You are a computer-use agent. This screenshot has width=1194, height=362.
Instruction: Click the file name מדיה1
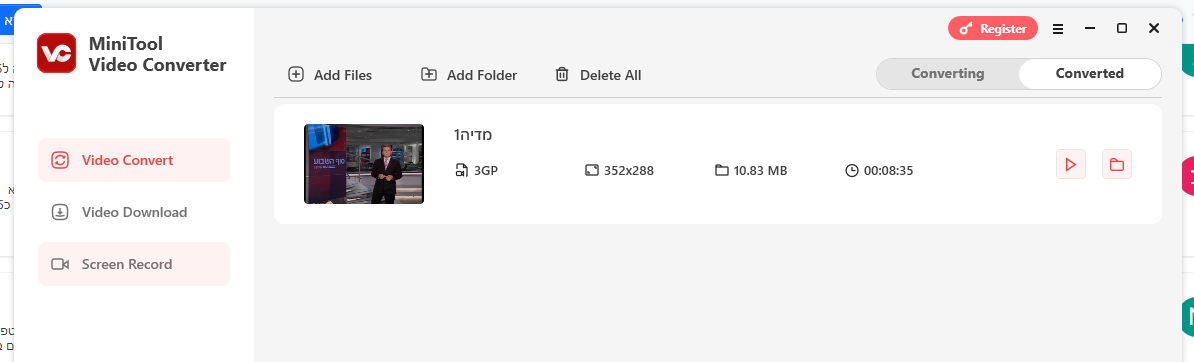coord(473,135)
